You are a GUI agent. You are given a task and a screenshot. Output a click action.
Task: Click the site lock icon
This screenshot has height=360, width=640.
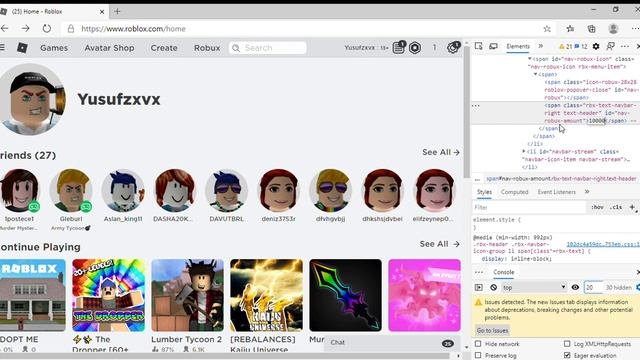click(x=71, y=29)
